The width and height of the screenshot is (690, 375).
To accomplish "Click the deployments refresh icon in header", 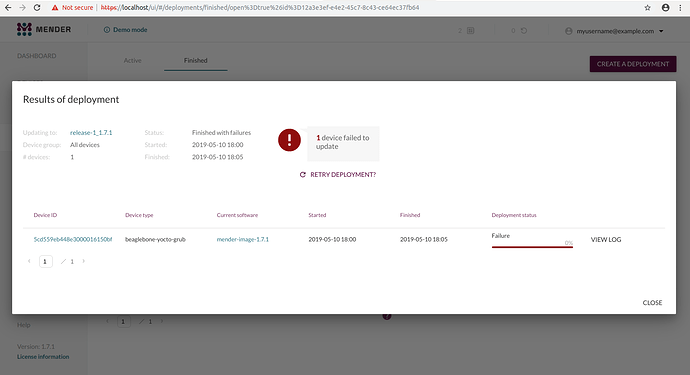I will pos(524,31).
